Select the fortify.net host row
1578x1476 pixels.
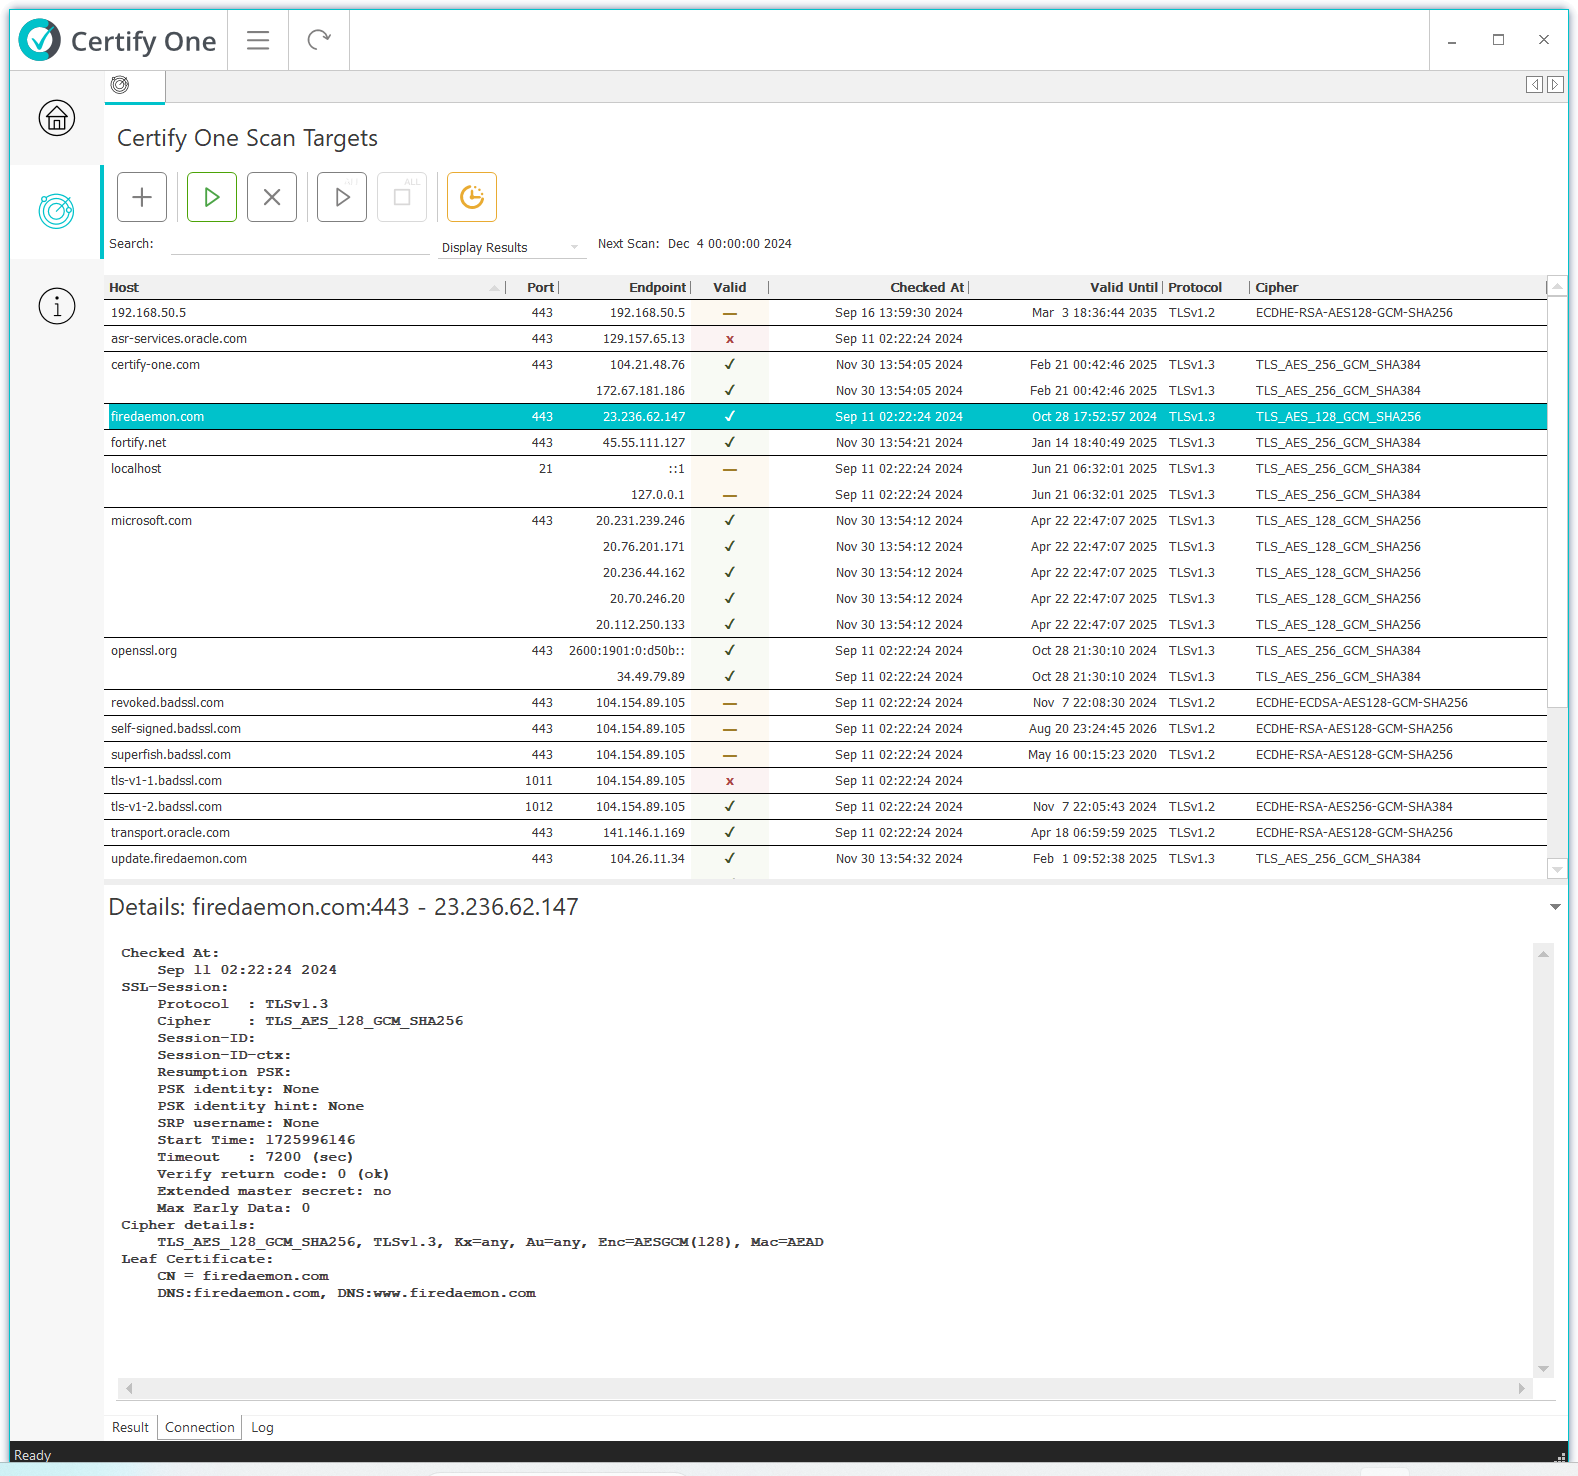(x=826, y=443)
